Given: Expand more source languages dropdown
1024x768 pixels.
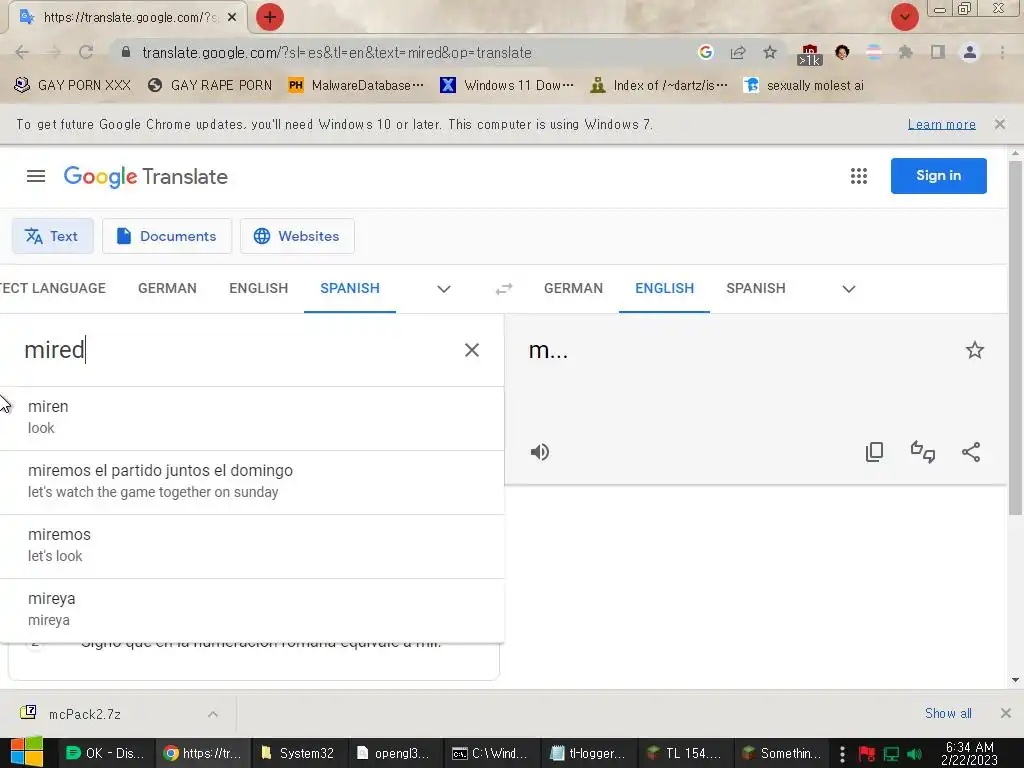Looking at the screenshot, I should [x=444, y=289].
